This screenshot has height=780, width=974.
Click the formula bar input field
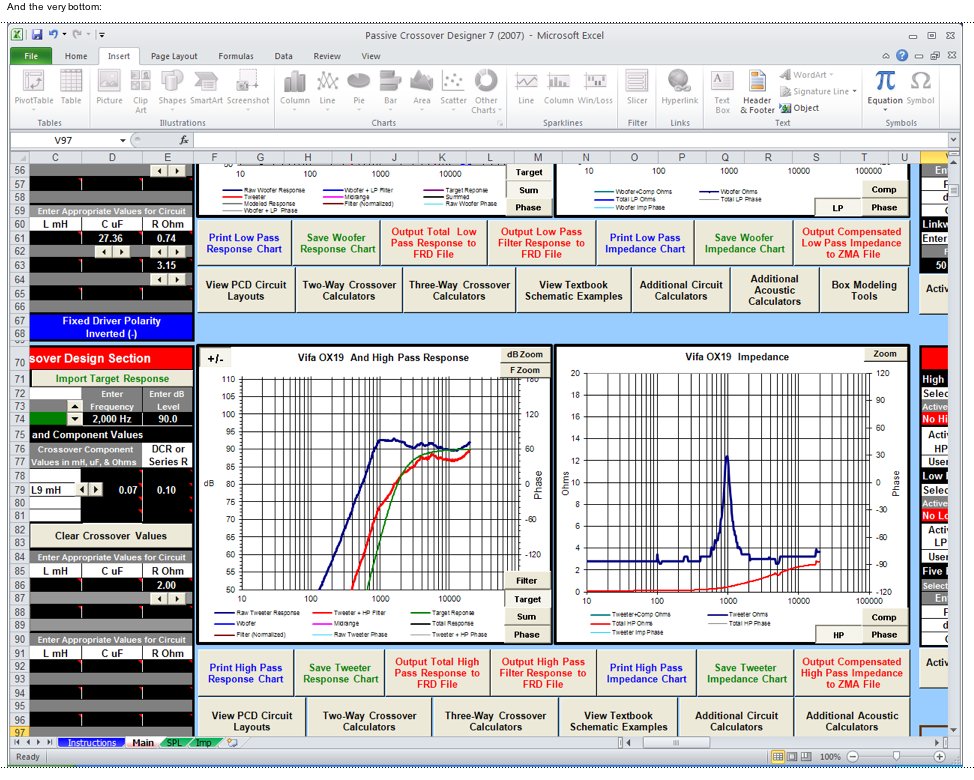click(568, 140)
